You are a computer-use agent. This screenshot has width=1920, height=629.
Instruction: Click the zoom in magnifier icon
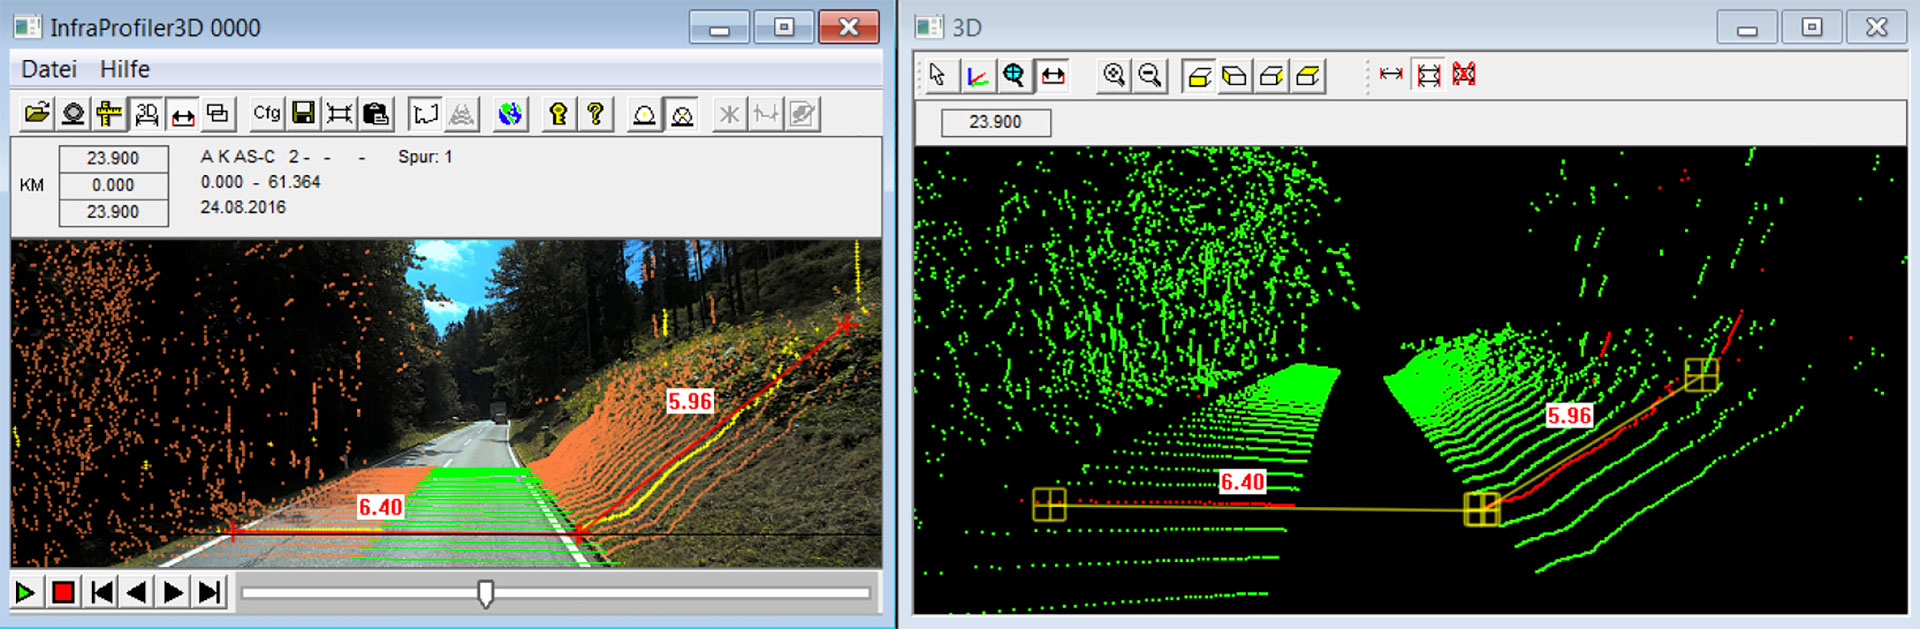pos(1113,75)
